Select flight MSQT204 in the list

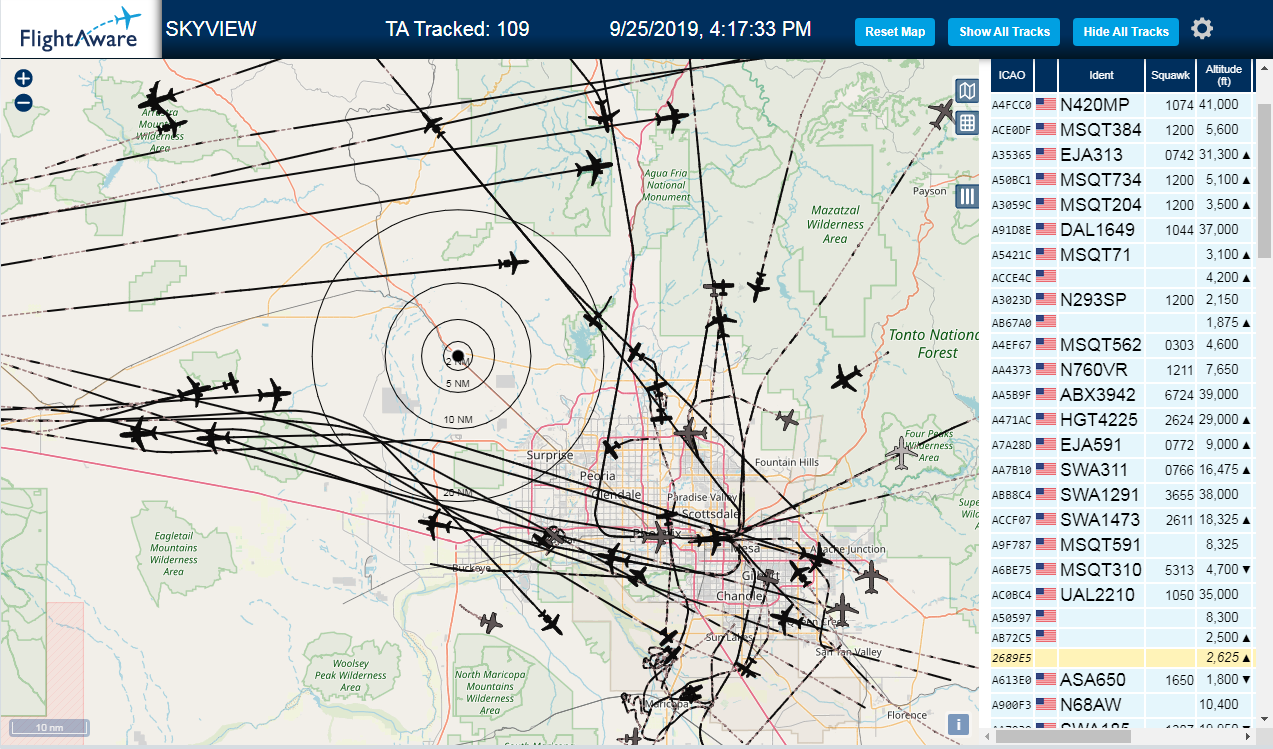click(1120, 204)
